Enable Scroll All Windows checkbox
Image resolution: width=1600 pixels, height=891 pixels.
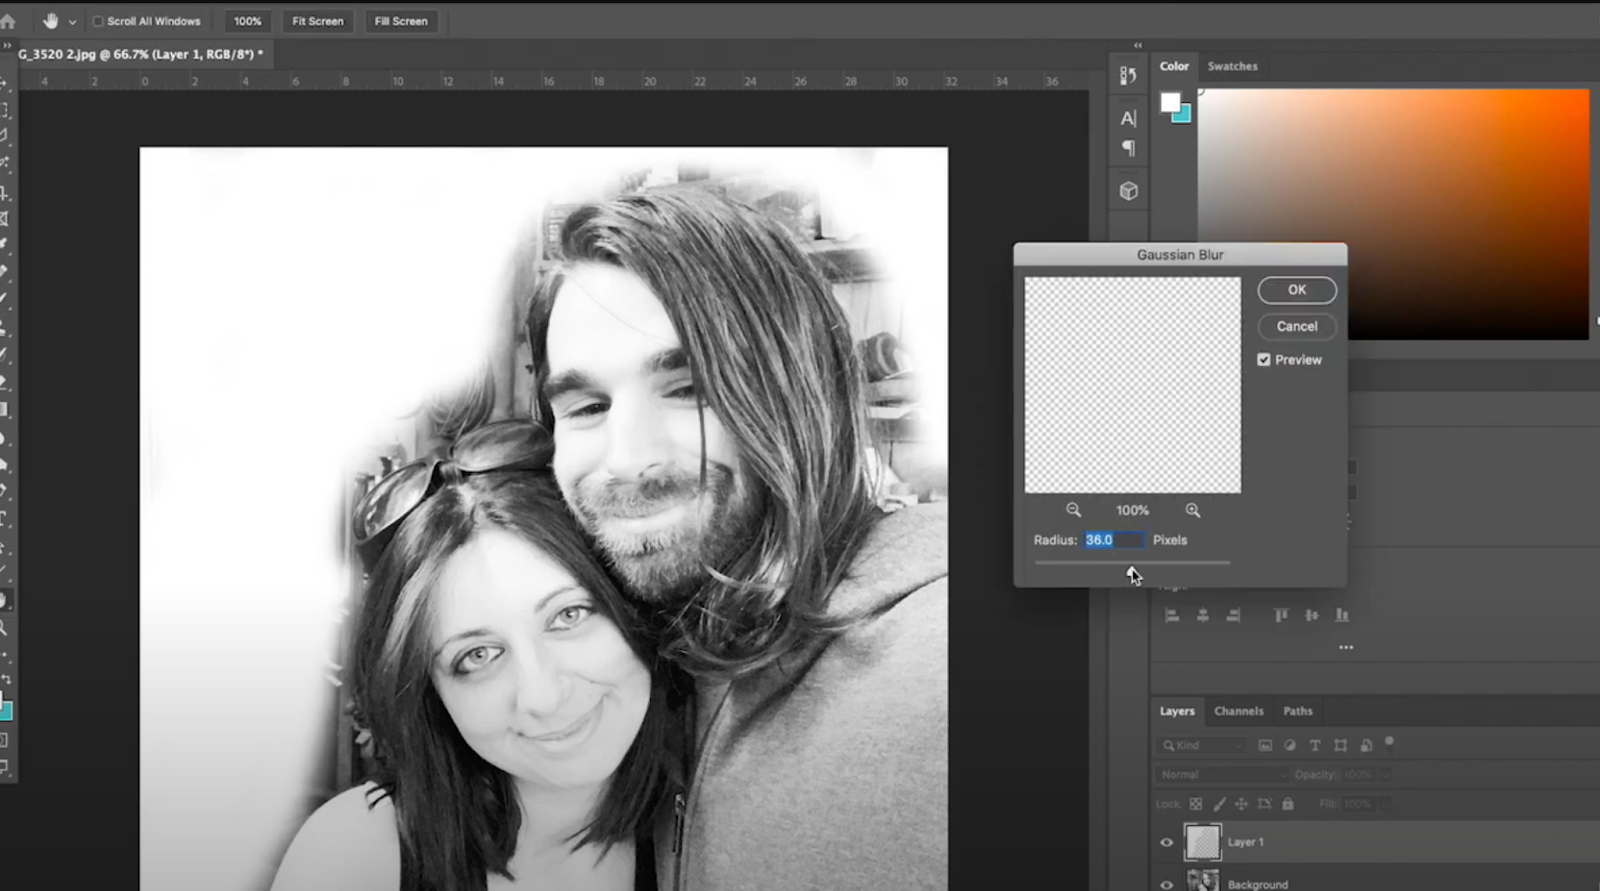98,21
